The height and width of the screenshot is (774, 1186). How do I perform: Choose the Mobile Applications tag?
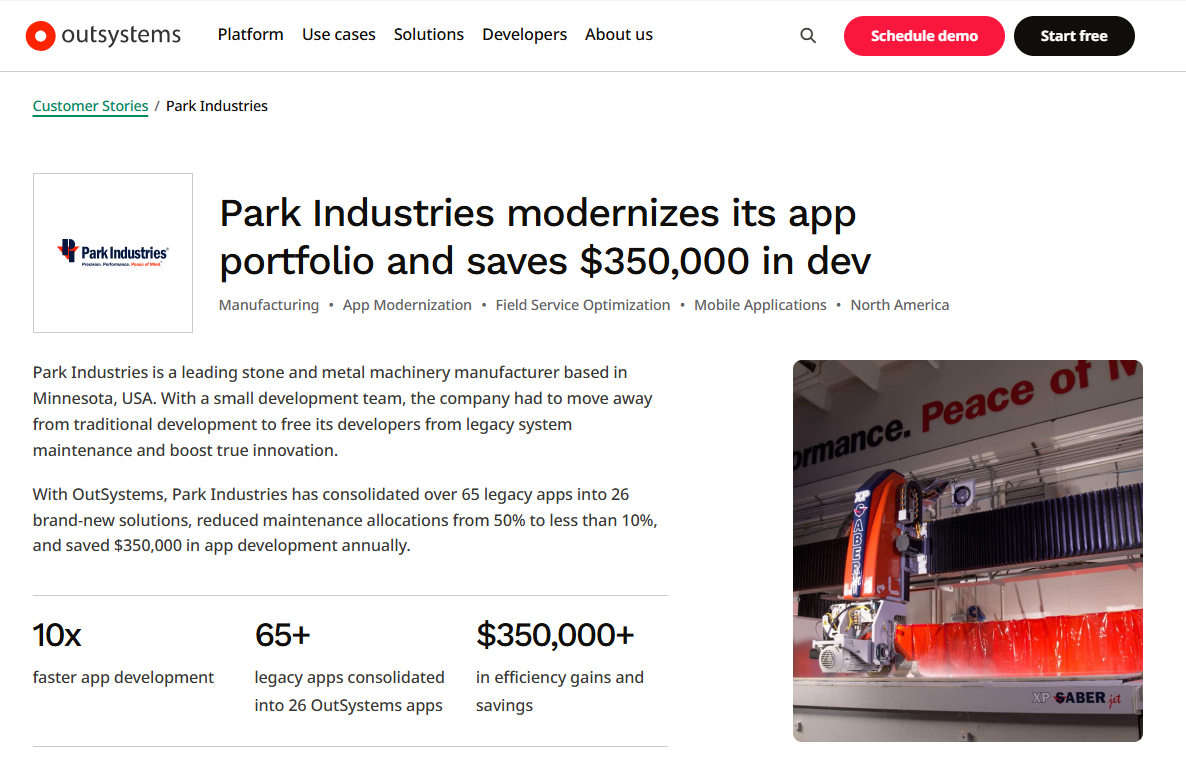click(760, 305)
